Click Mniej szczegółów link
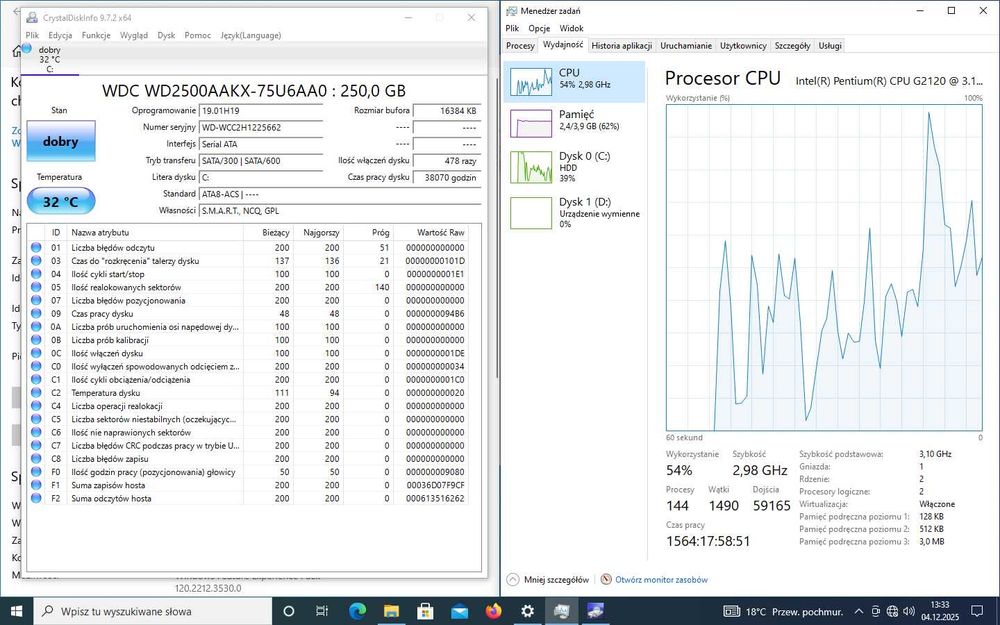 [x=556, y=580]
